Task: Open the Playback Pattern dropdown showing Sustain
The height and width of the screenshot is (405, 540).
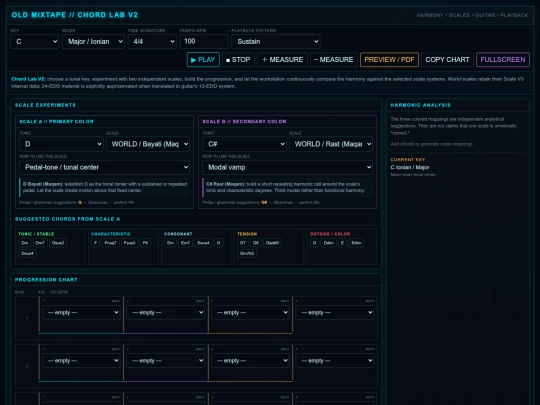Action: 276,42
